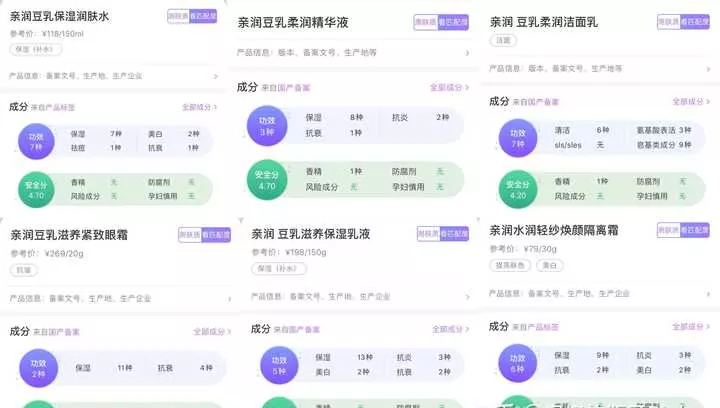Image resolution: width=720 pixels, height=408 pixels.
Task: Click green 安全分 4.70 circle of 保湿润肤水
Action: point(36,190)
